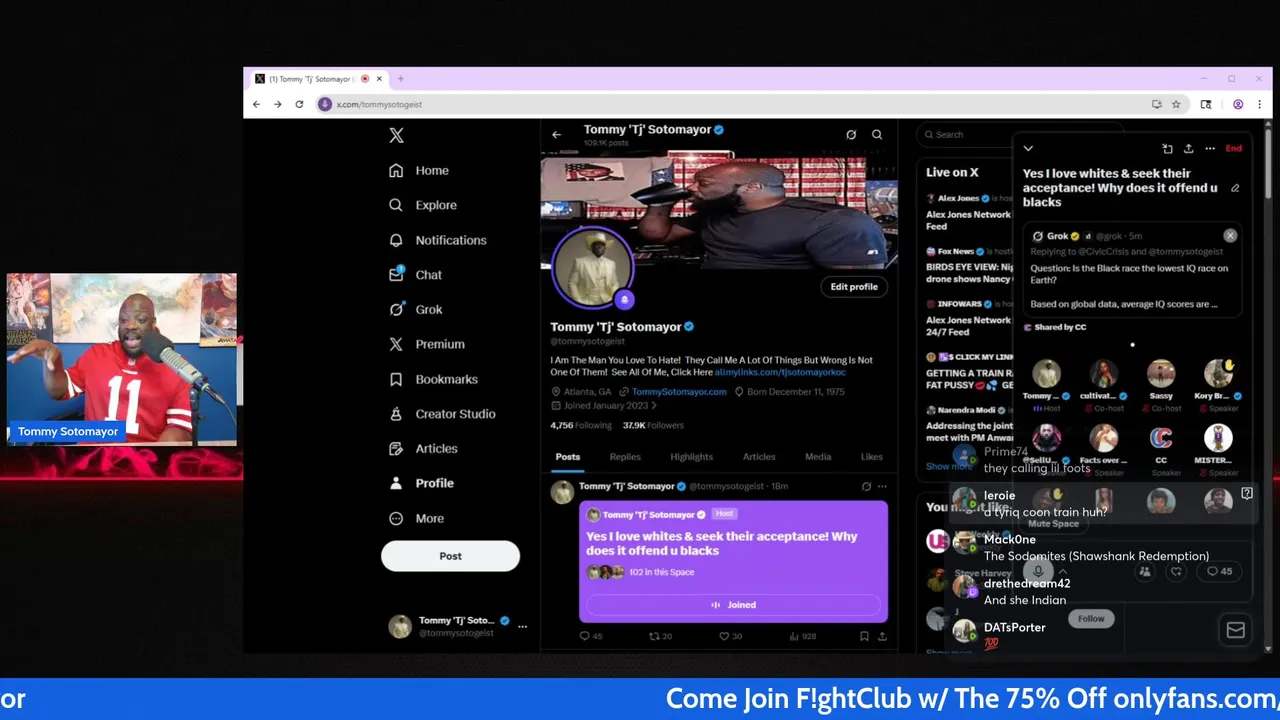Open the TommySotomayor.com link
This screenshot has width=1280, height=720.
(x=679, y=392)
